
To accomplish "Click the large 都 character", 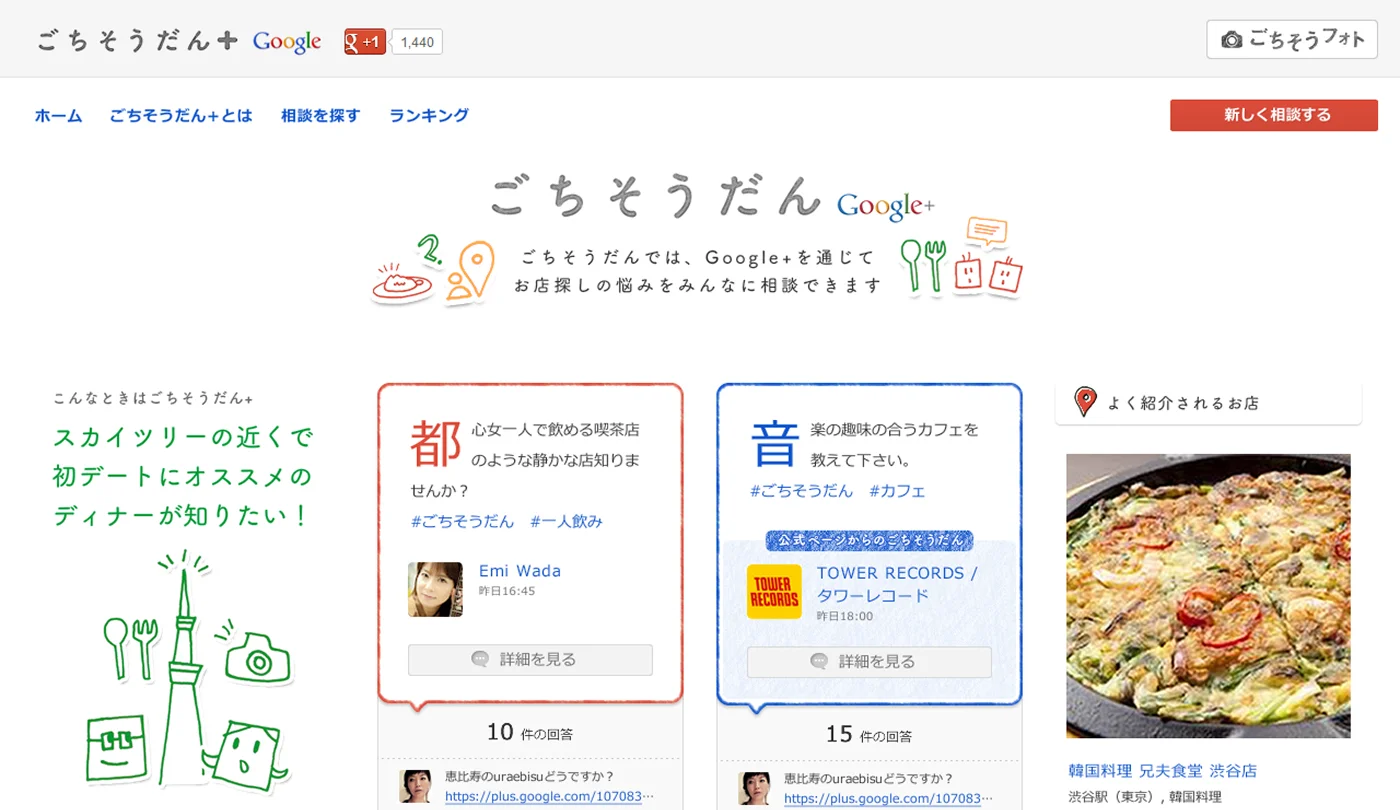I will 436,444.
